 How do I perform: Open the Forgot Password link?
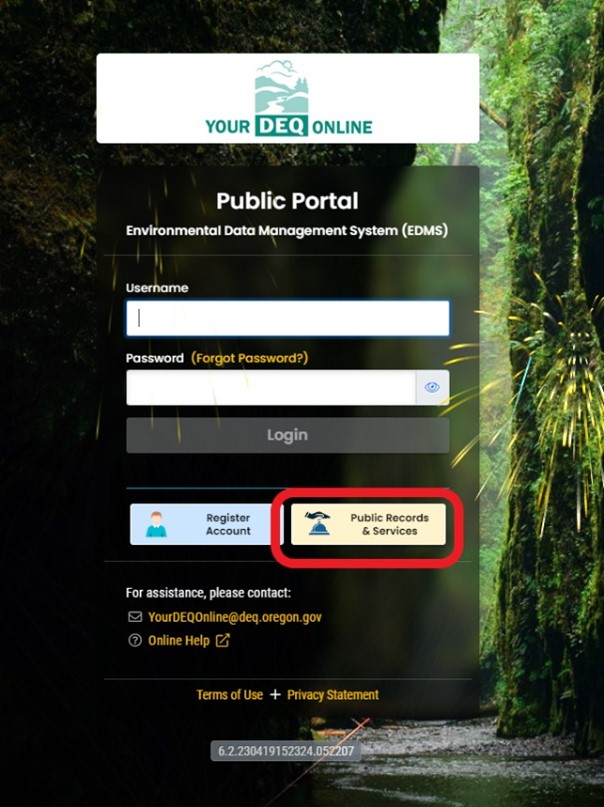pos(250,358)
